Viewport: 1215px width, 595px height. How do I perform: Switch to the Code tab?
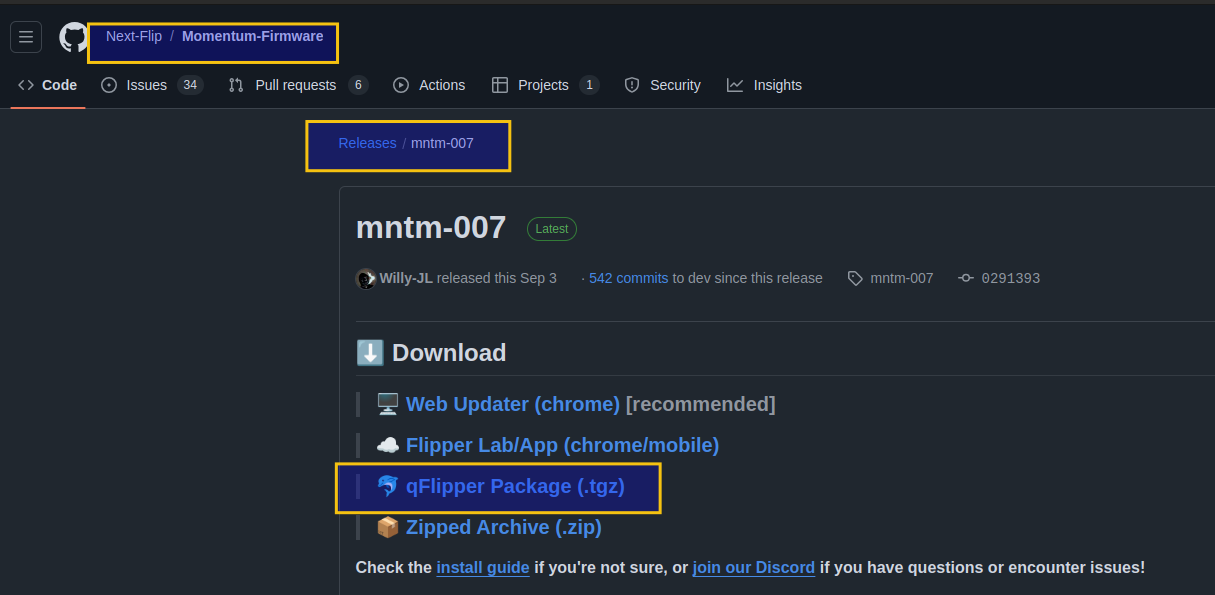(x=48, y=85)
